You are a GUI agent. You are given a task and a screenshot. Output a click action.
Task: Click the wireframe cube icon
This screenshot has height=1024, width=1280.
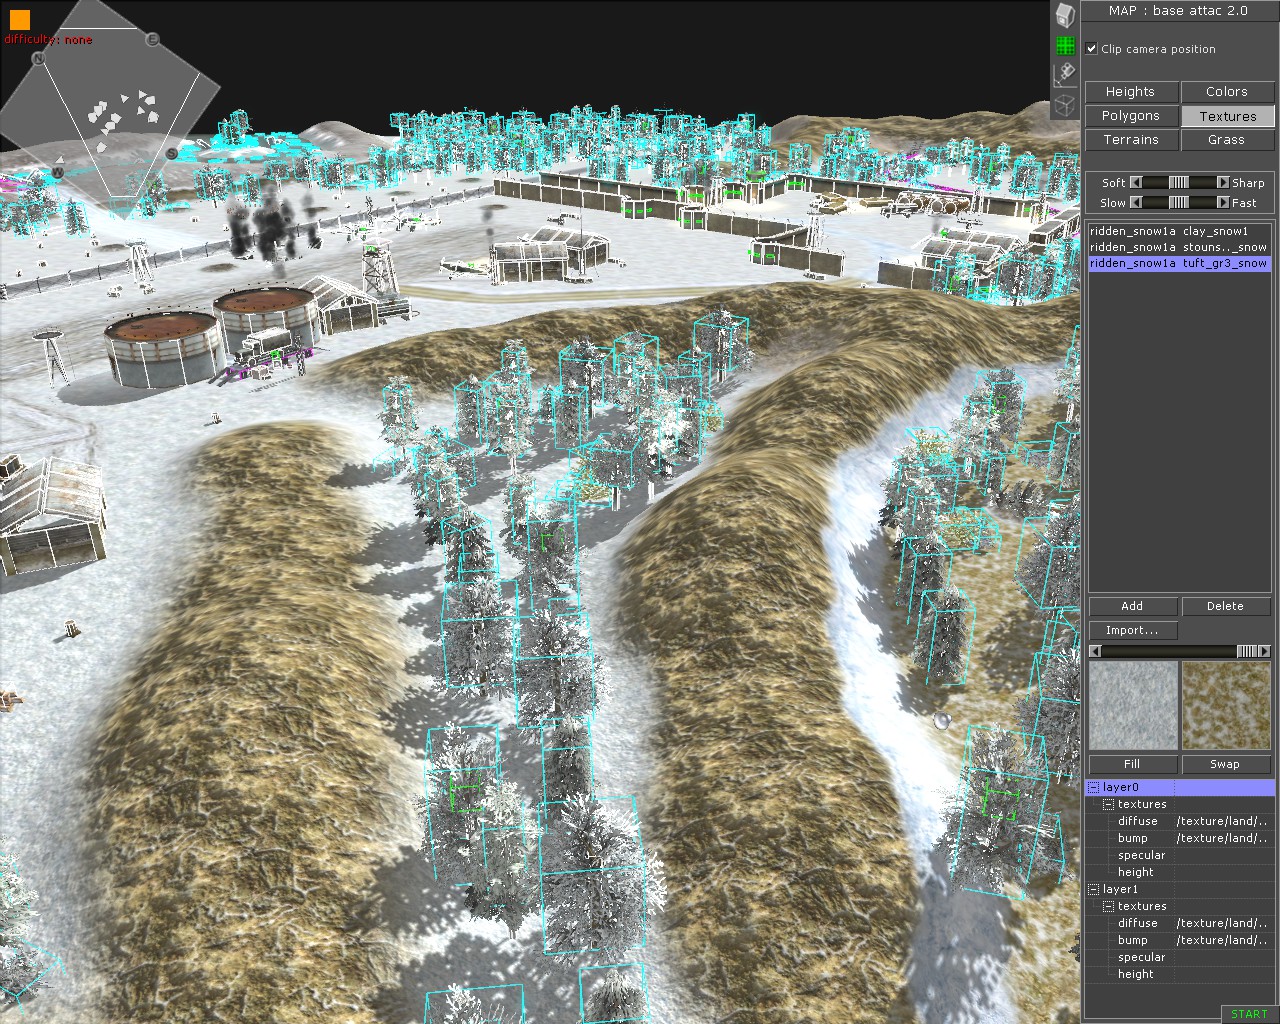1065,104
